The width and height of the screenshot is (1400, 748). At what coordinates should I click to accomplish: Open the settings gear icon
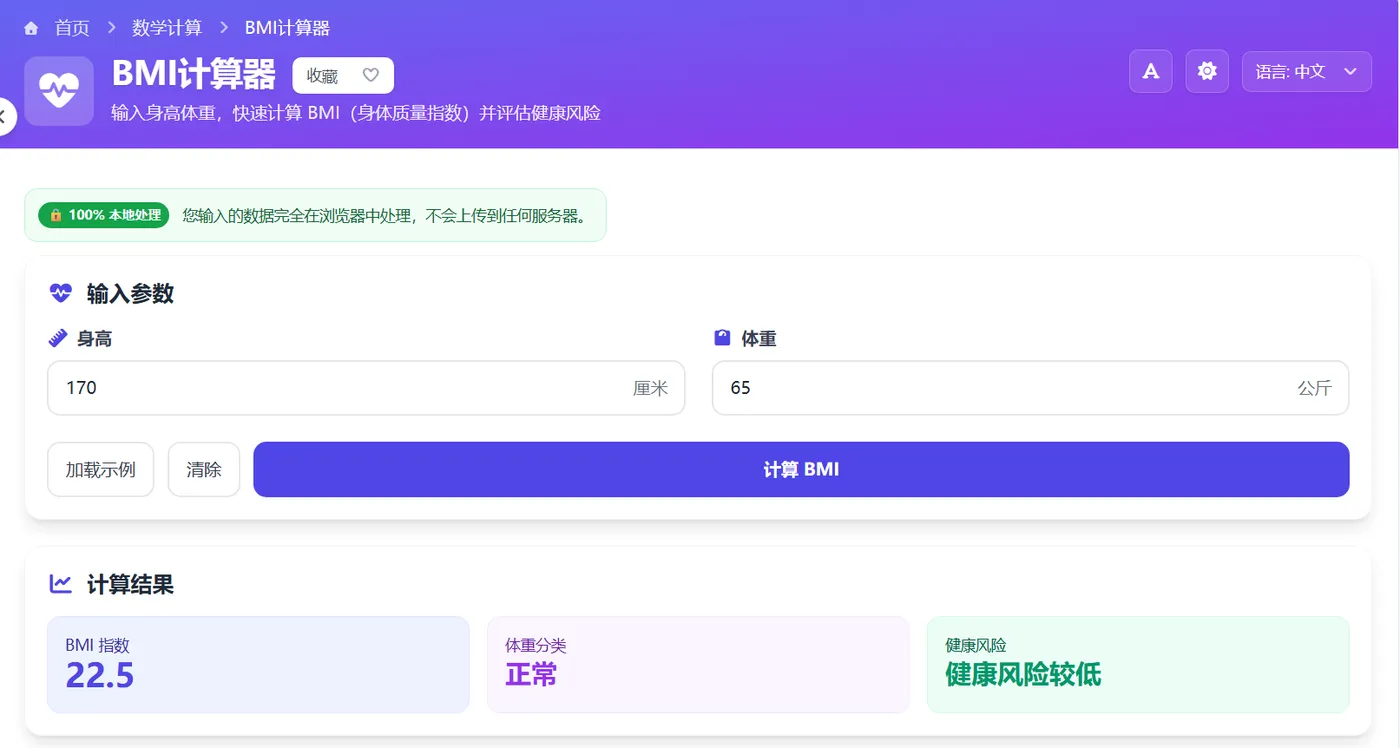pos(1206,71)
